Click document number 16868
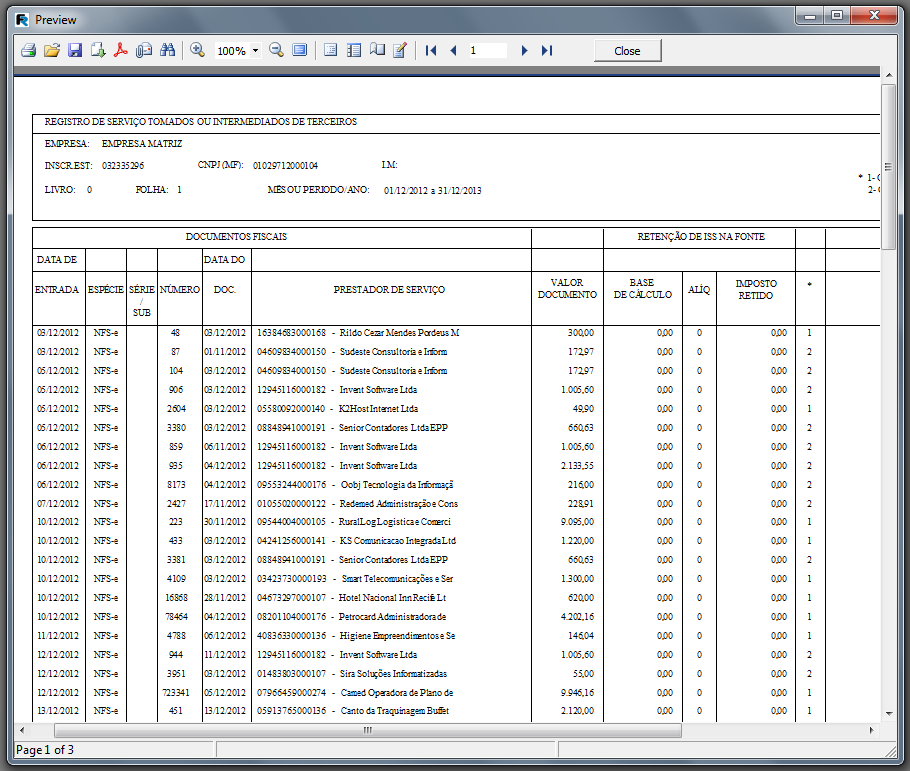 [176, 597]
